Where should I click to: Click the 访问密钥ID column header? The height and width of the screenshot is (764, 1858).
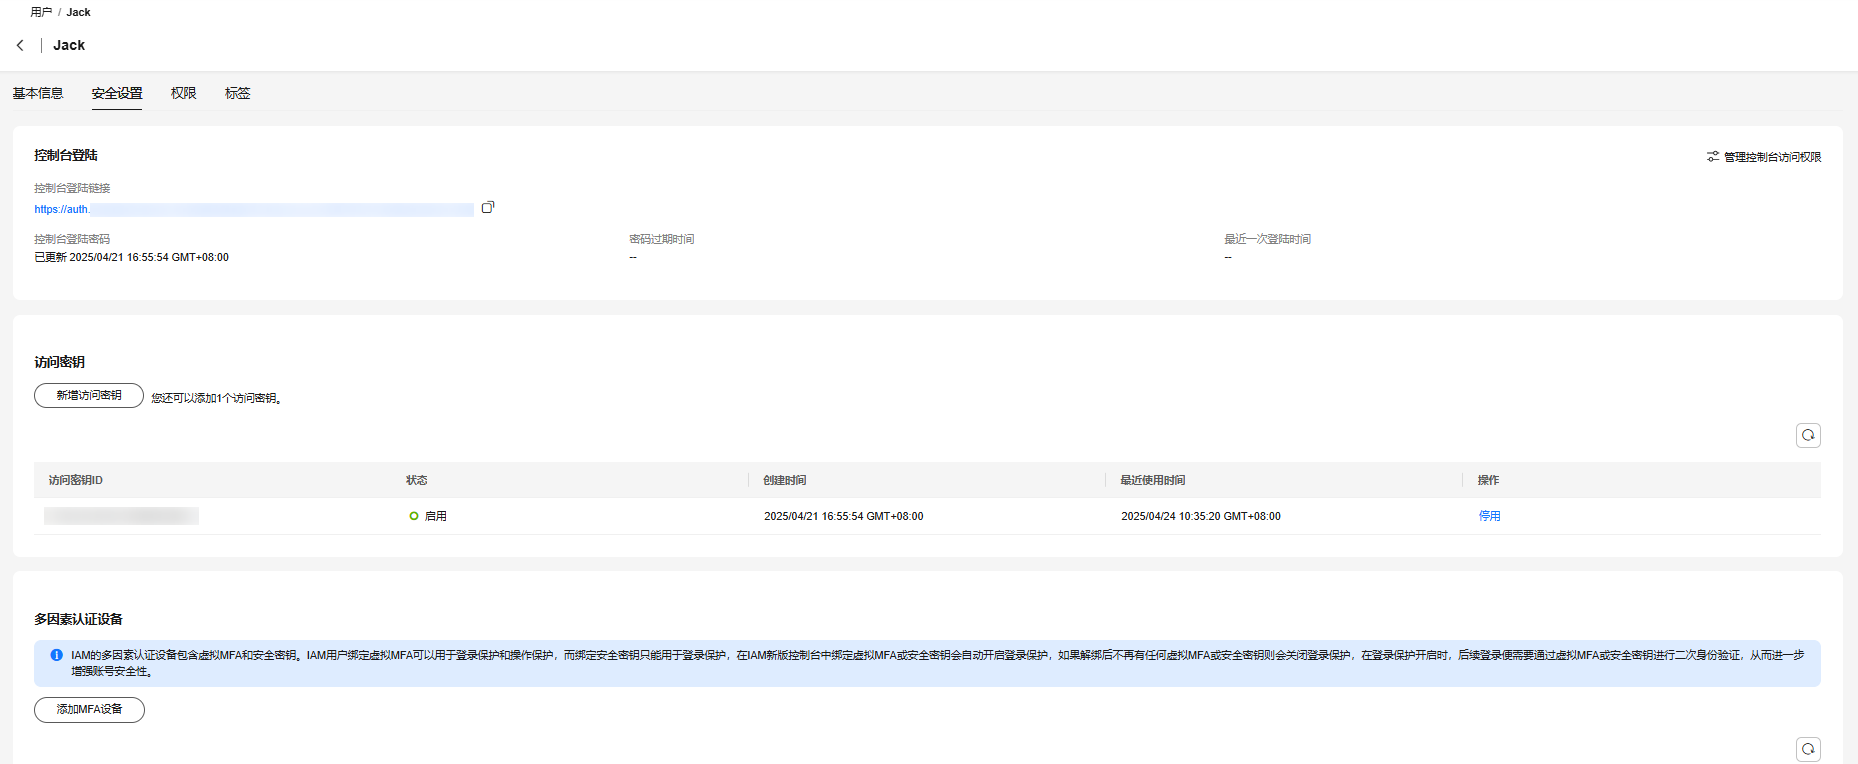76,480
